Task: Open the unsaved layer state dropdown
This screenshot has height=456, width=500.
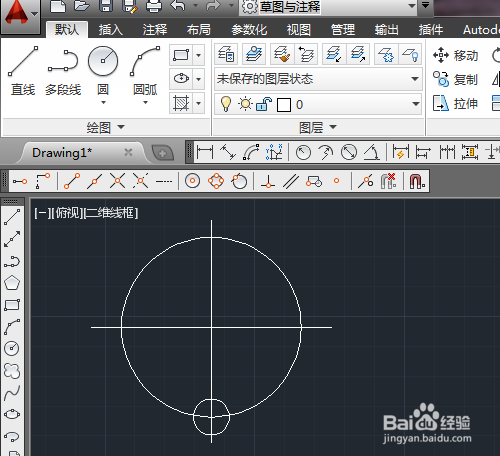Action: click(x=318, y=79)
